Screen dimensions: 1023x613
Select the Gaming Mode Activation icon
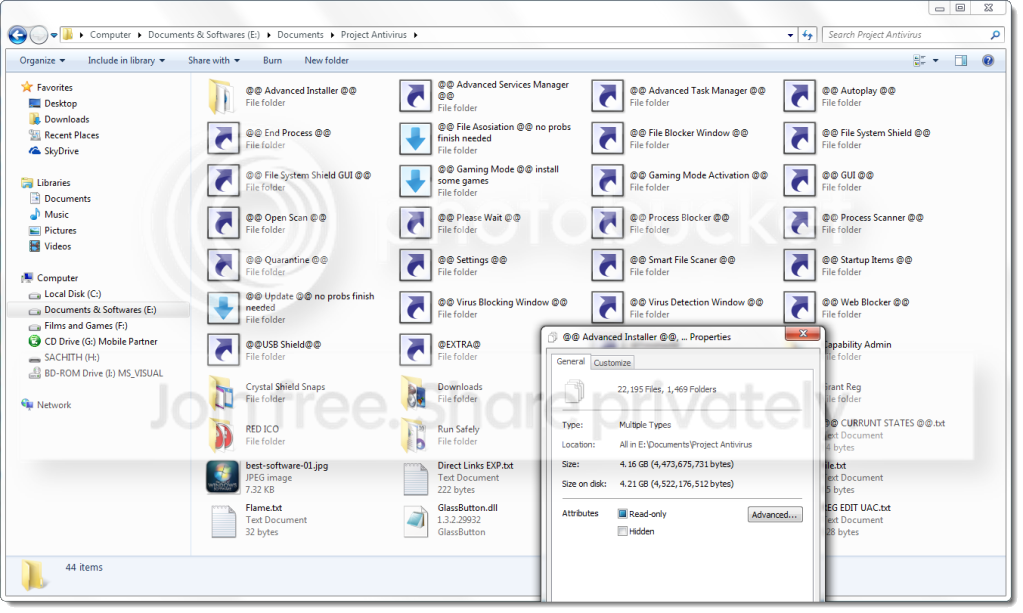[x=607, y=181]
